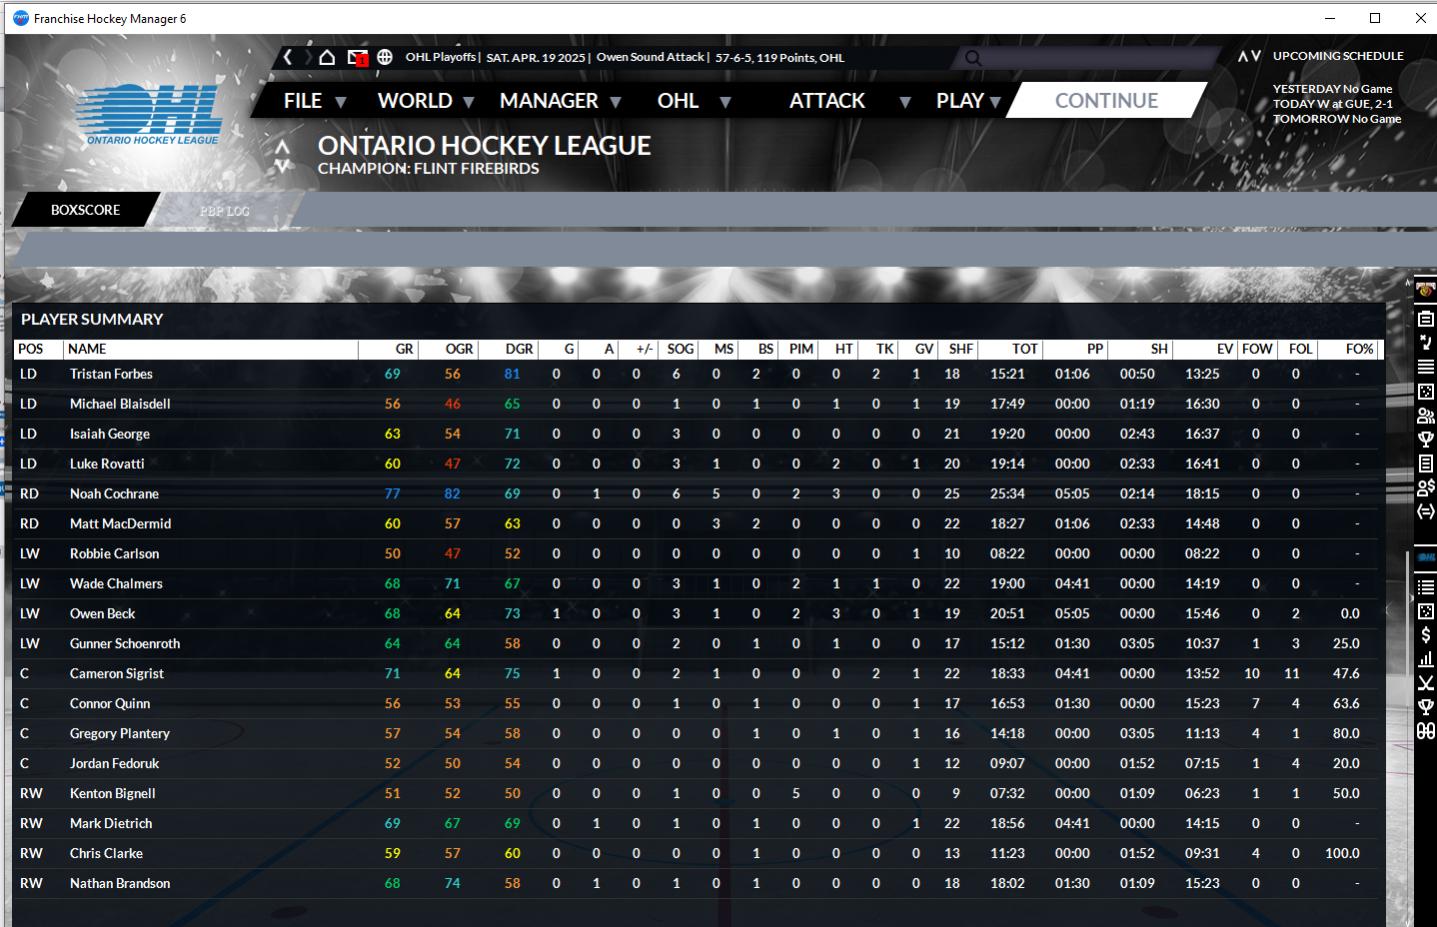Select the BOXSCORE tab
Viewport: 1437px width, 927px height.
pos(86,210)
